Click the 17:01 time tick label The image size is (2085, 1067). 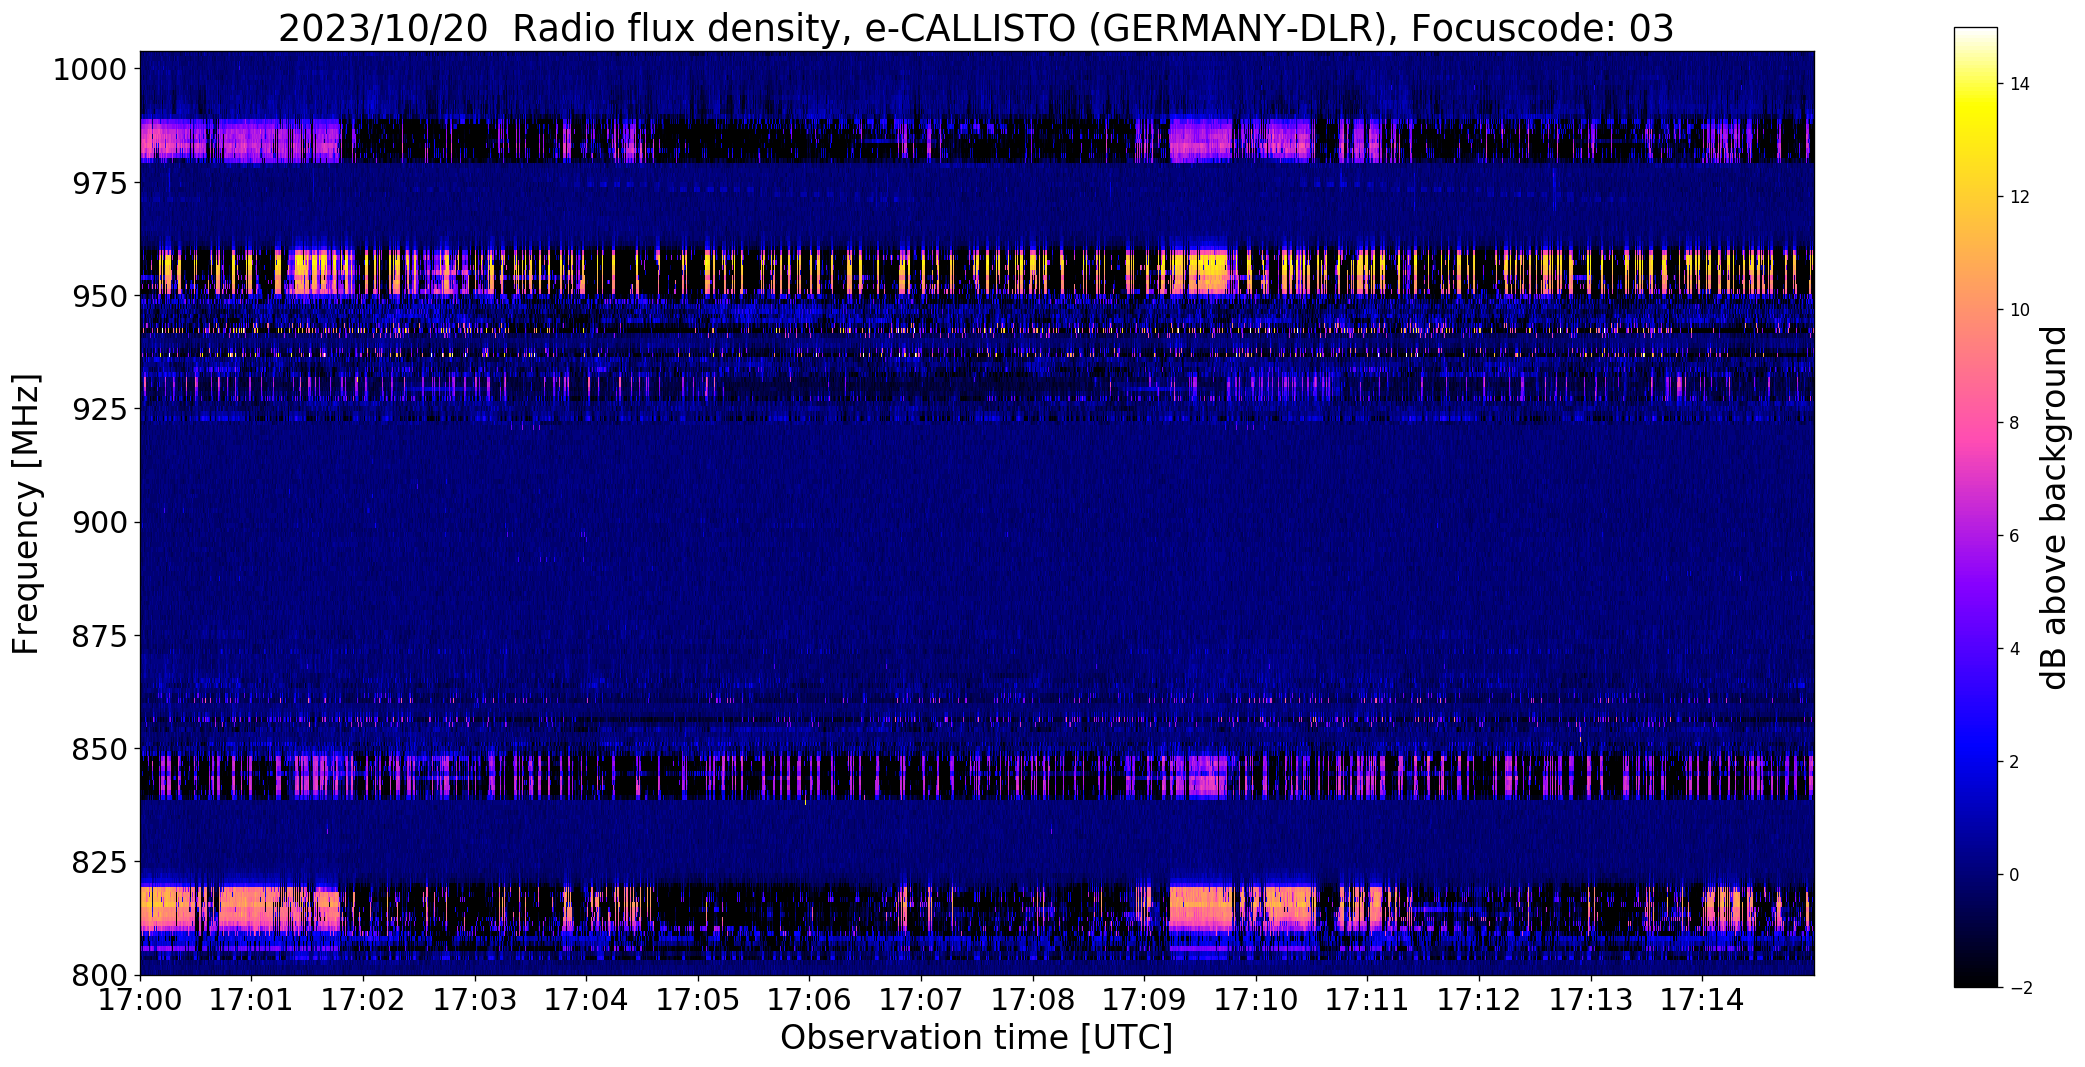coord(252,1000)
